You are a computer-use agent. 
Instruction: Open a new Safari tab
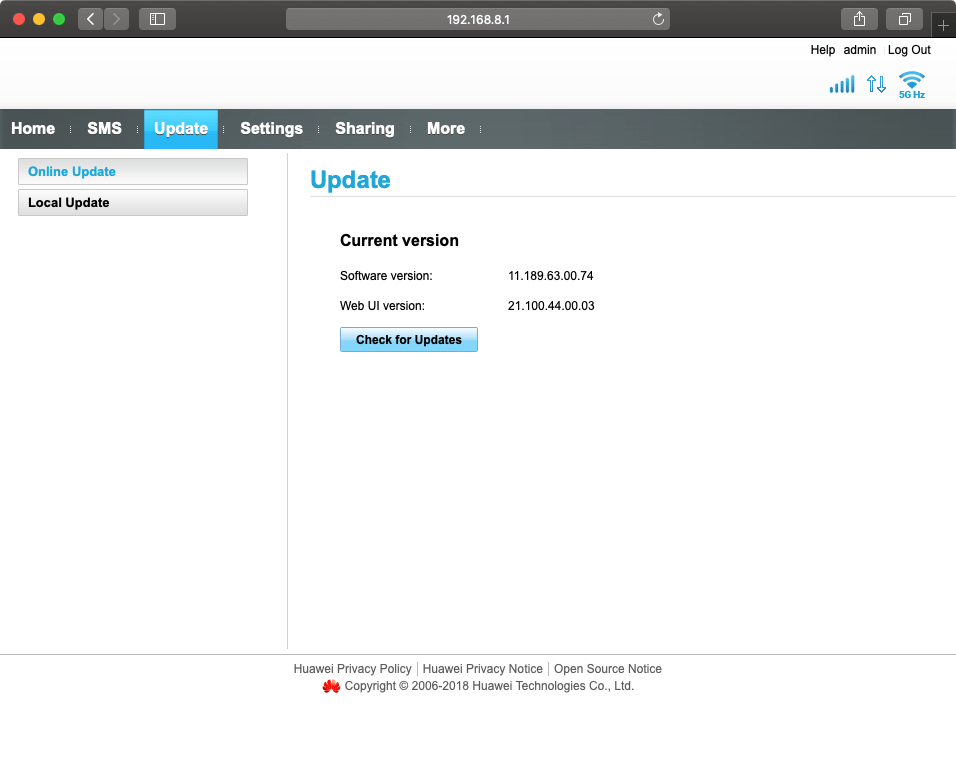click(943, 24)
